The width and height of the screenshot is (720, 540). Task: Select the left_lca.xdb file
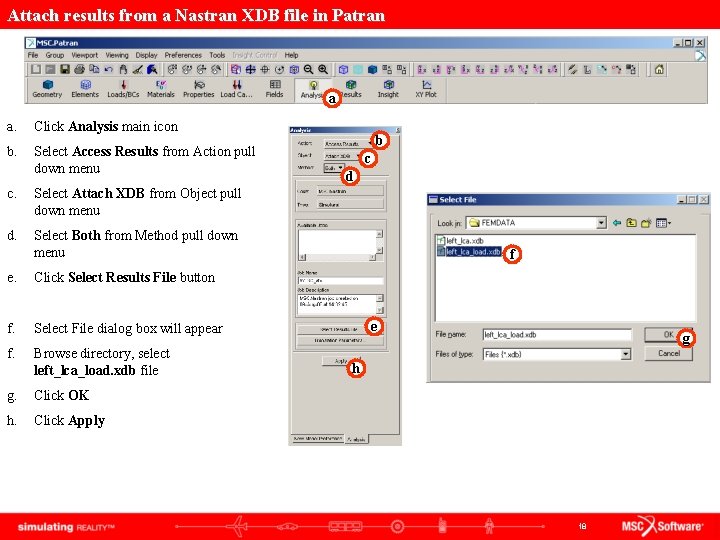click(x=460, y=241)
